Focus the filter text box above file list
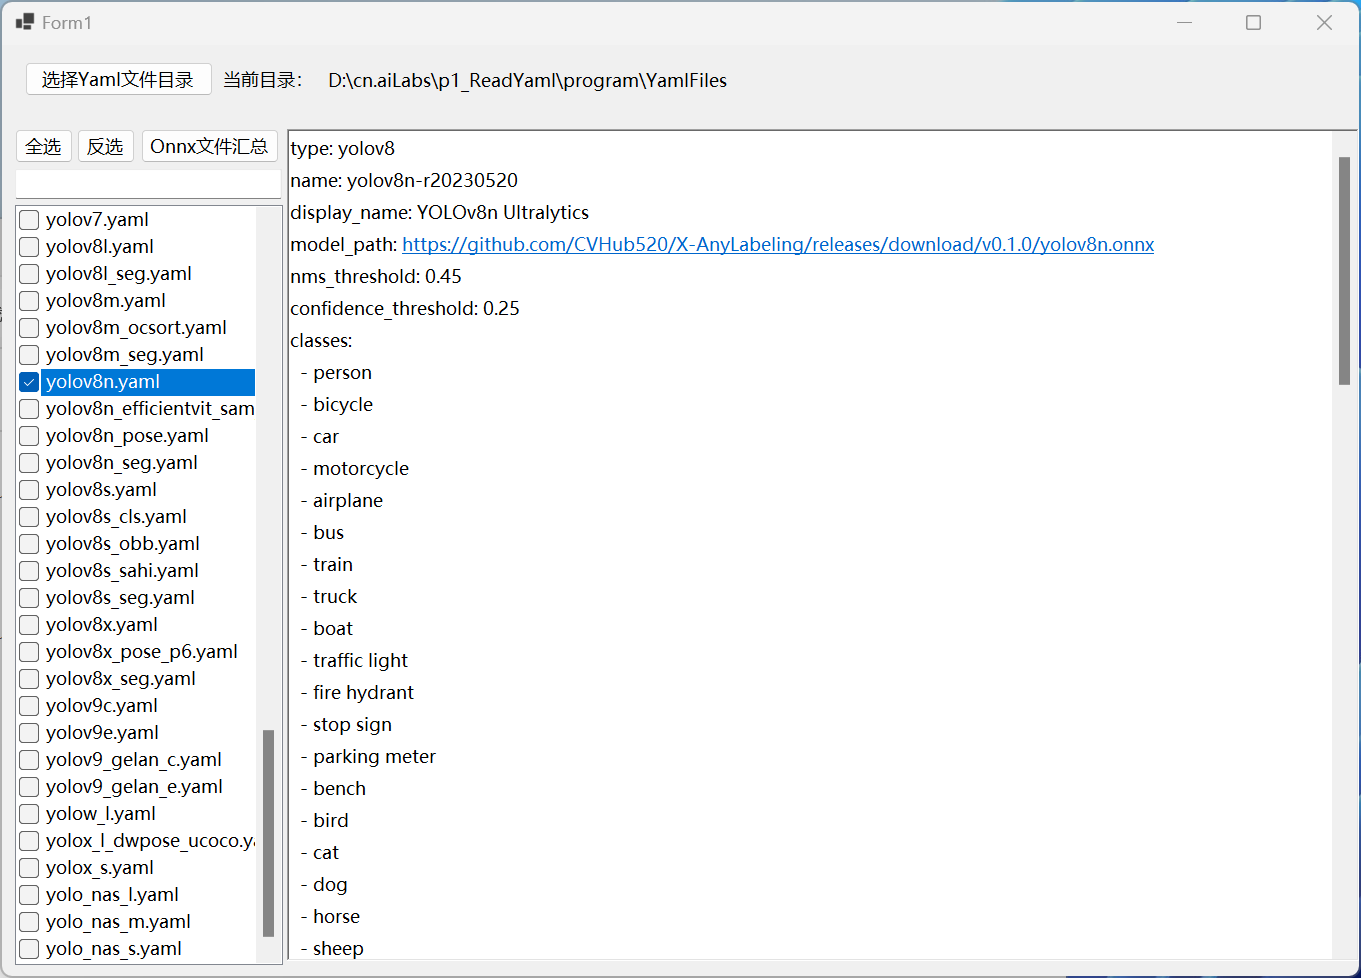1361x978 pixels. pos(148,184)
